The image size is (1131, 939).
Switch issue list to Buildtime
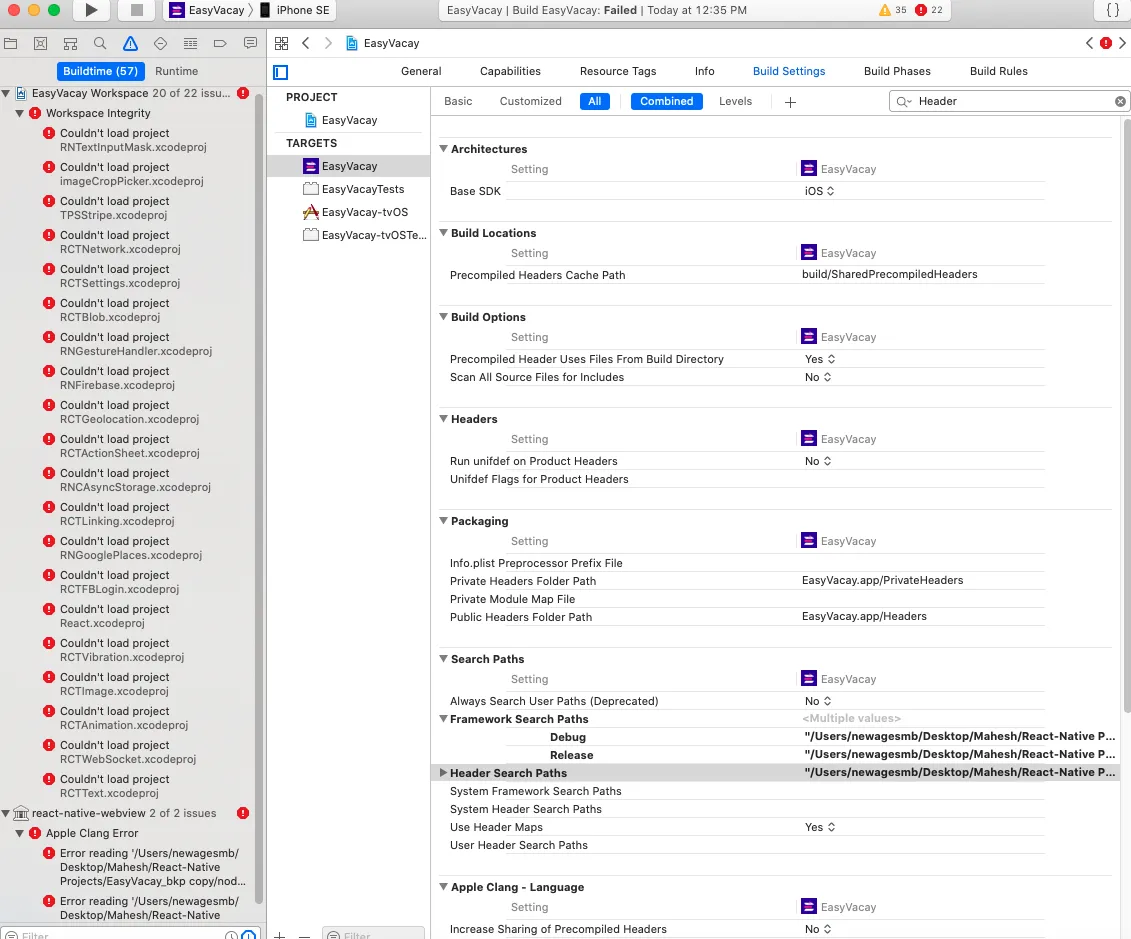pyautogui.click(x=100, y=71)
